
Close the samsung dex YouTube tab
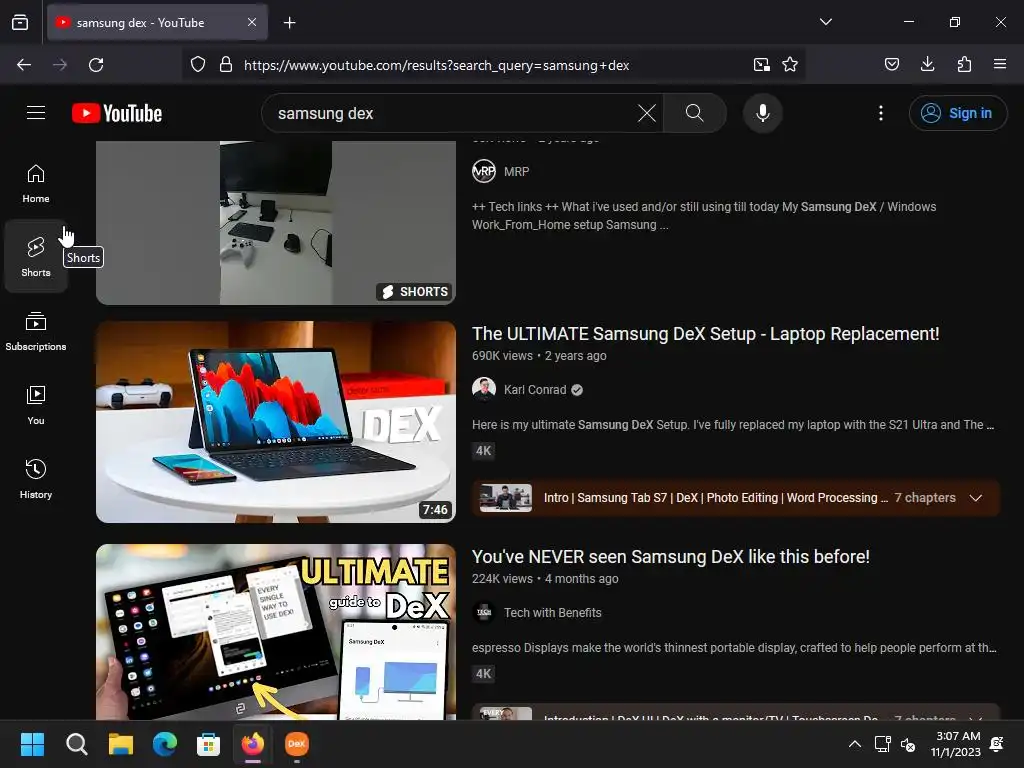coord(252,22)
